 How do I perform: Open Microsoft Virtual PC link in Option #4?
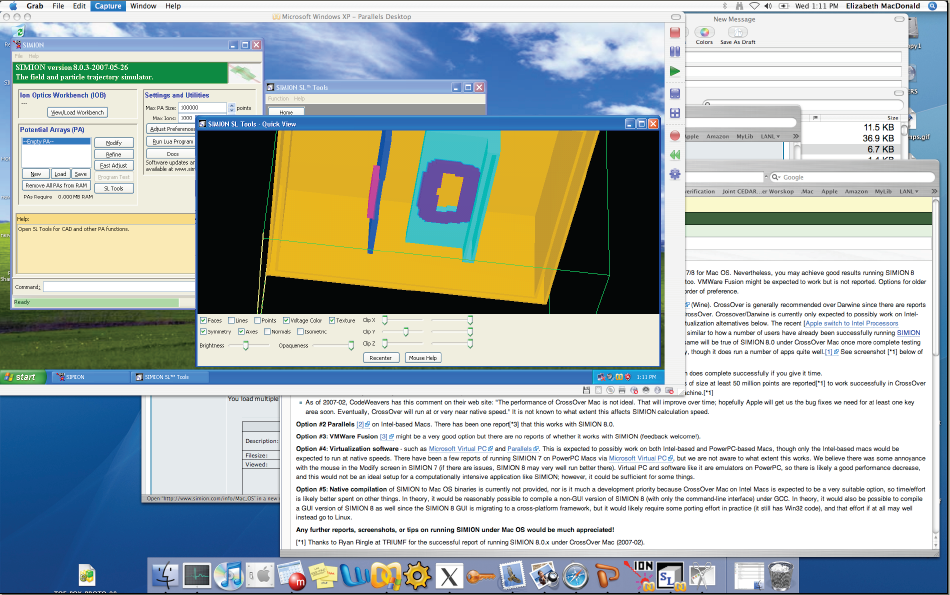[460, 449]
